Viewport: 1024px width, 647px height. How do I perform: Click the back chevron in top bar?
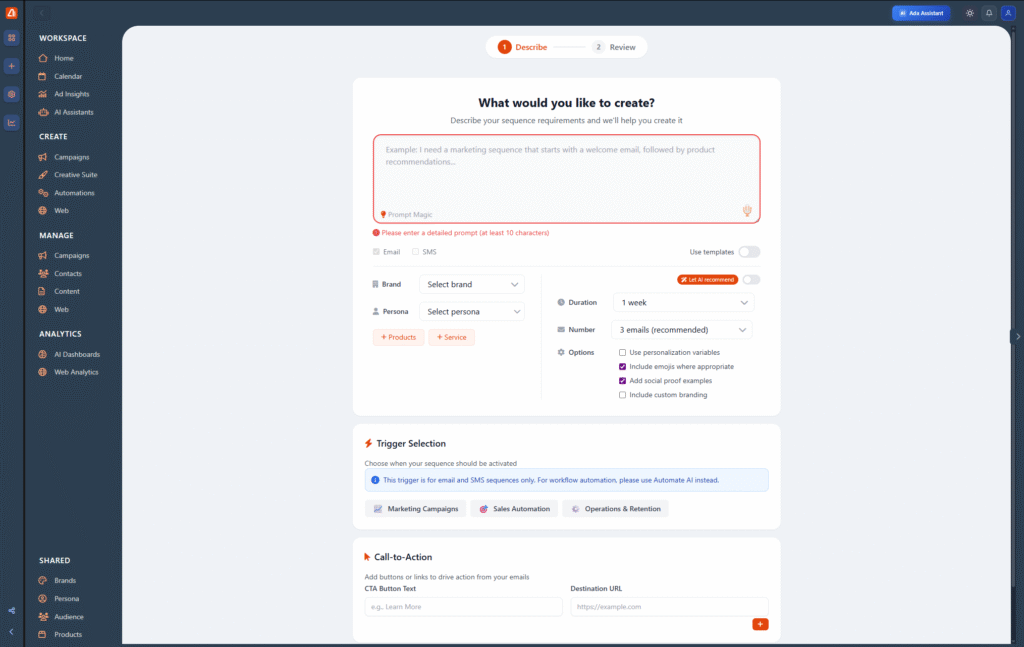[41, 13]
